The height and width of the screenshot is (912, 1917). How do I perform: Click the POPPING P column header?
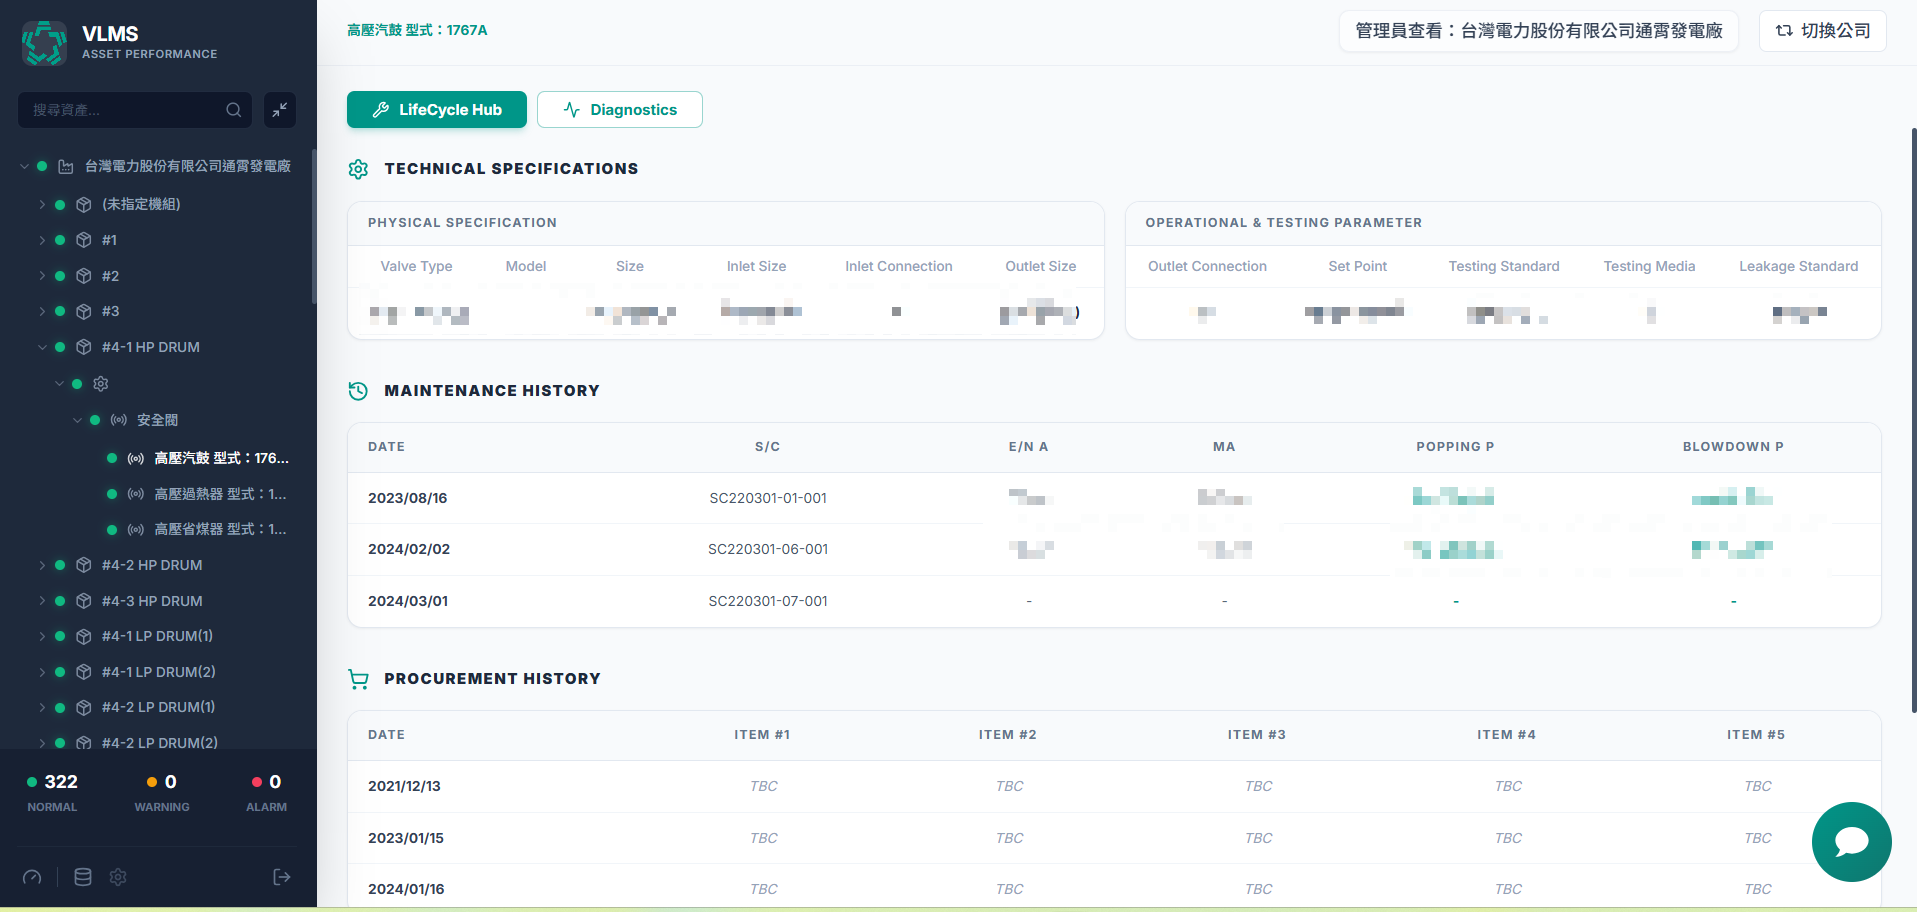1455,447
